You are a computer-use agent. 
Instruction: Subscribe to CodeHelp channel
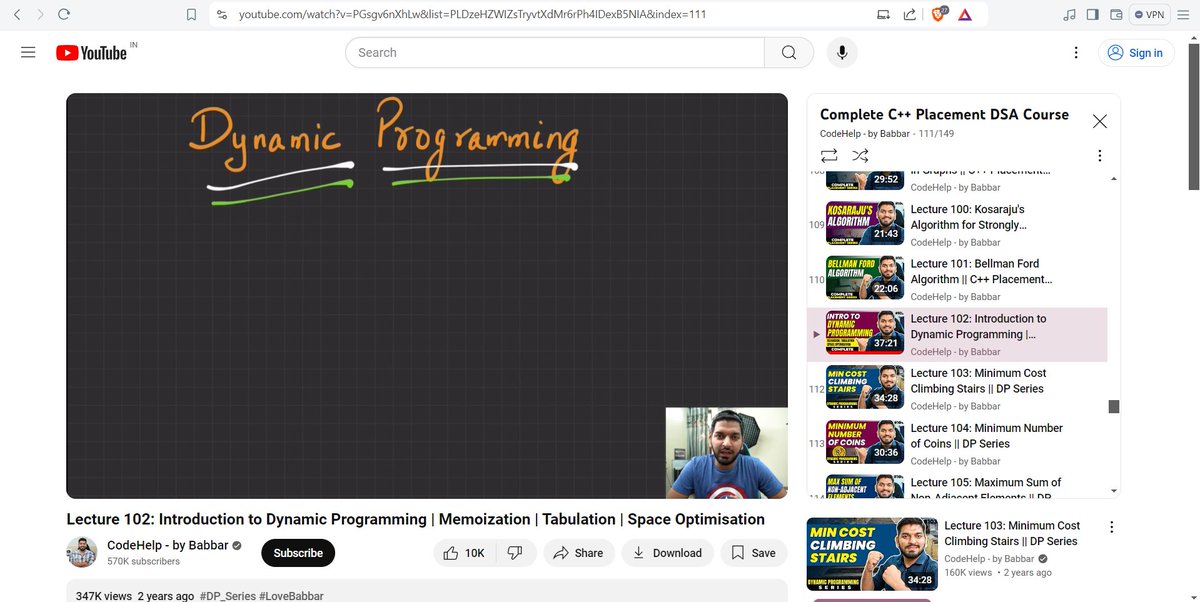coord(298,553)
